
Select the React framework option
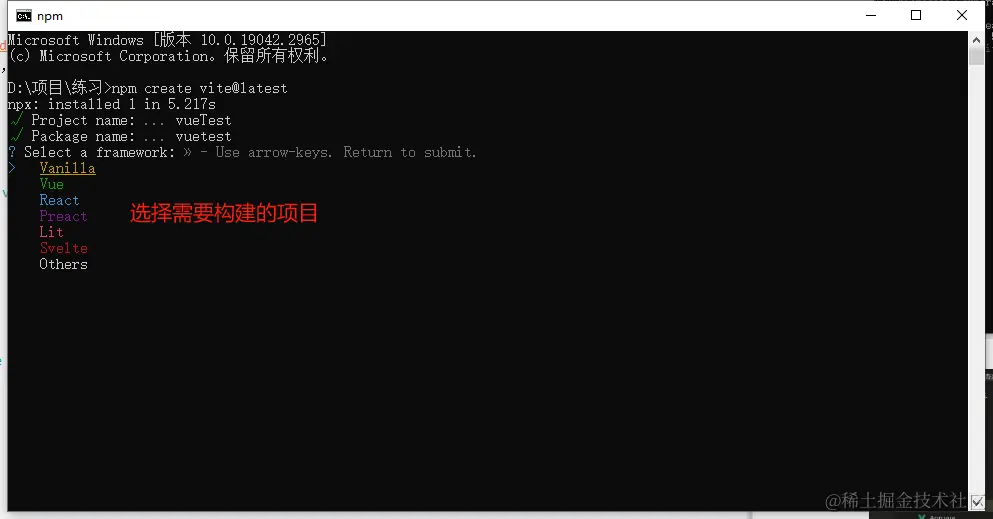(60, 200)
